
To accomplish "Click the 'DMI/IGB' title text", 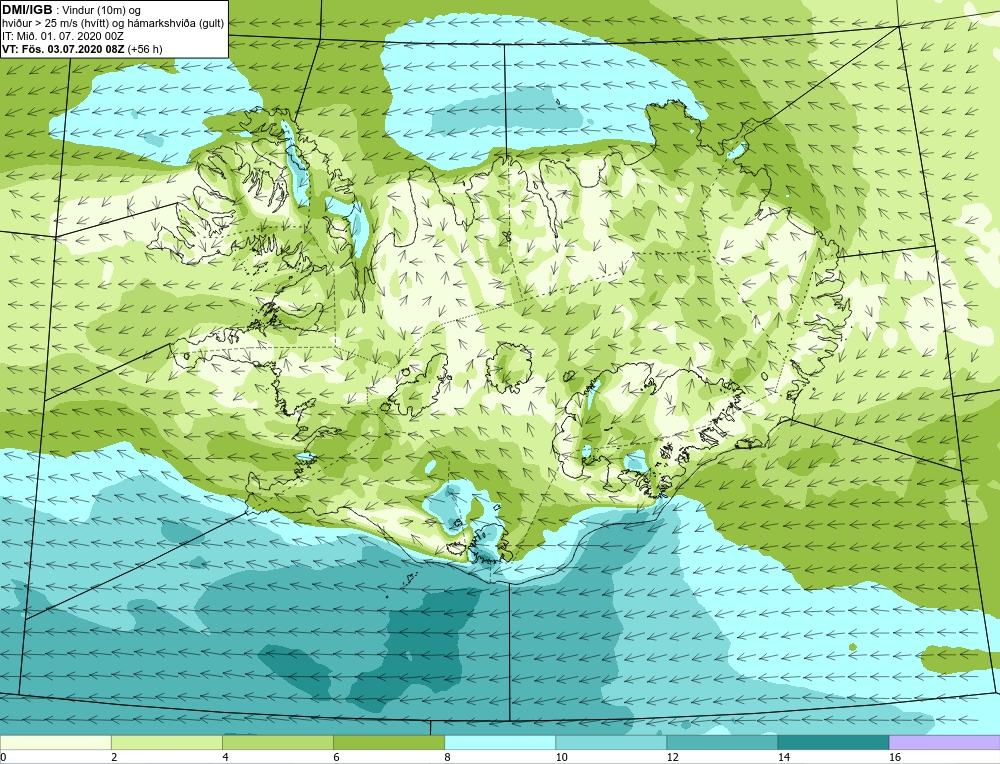I will pos(27,10).
